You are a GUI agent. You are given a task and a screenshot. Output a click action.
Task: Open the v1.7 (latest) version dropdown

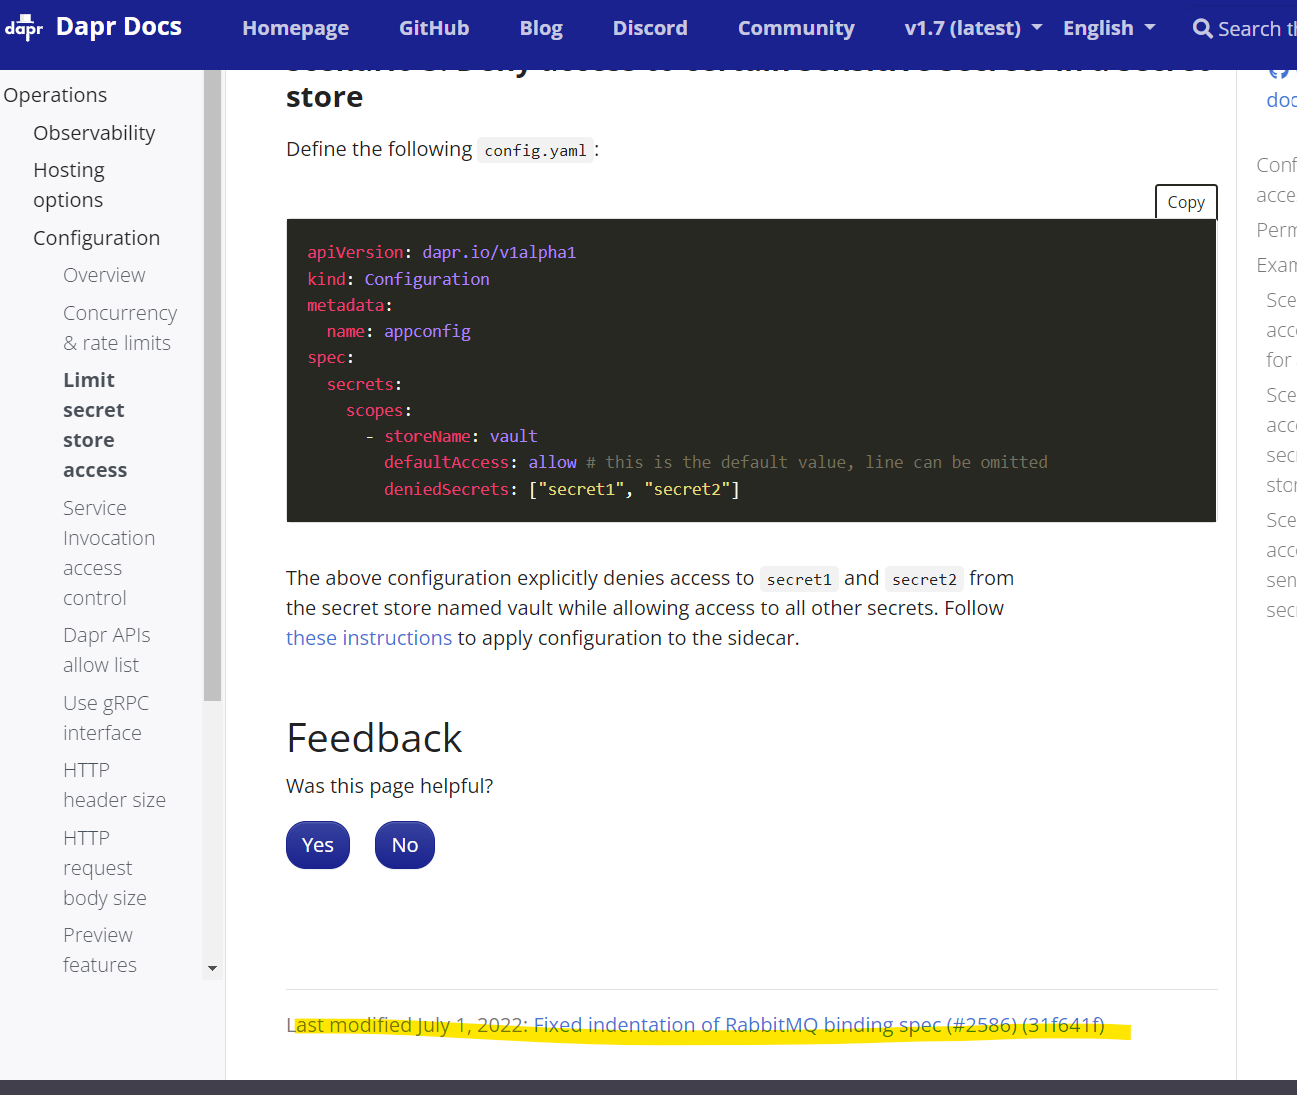(963, 28)
